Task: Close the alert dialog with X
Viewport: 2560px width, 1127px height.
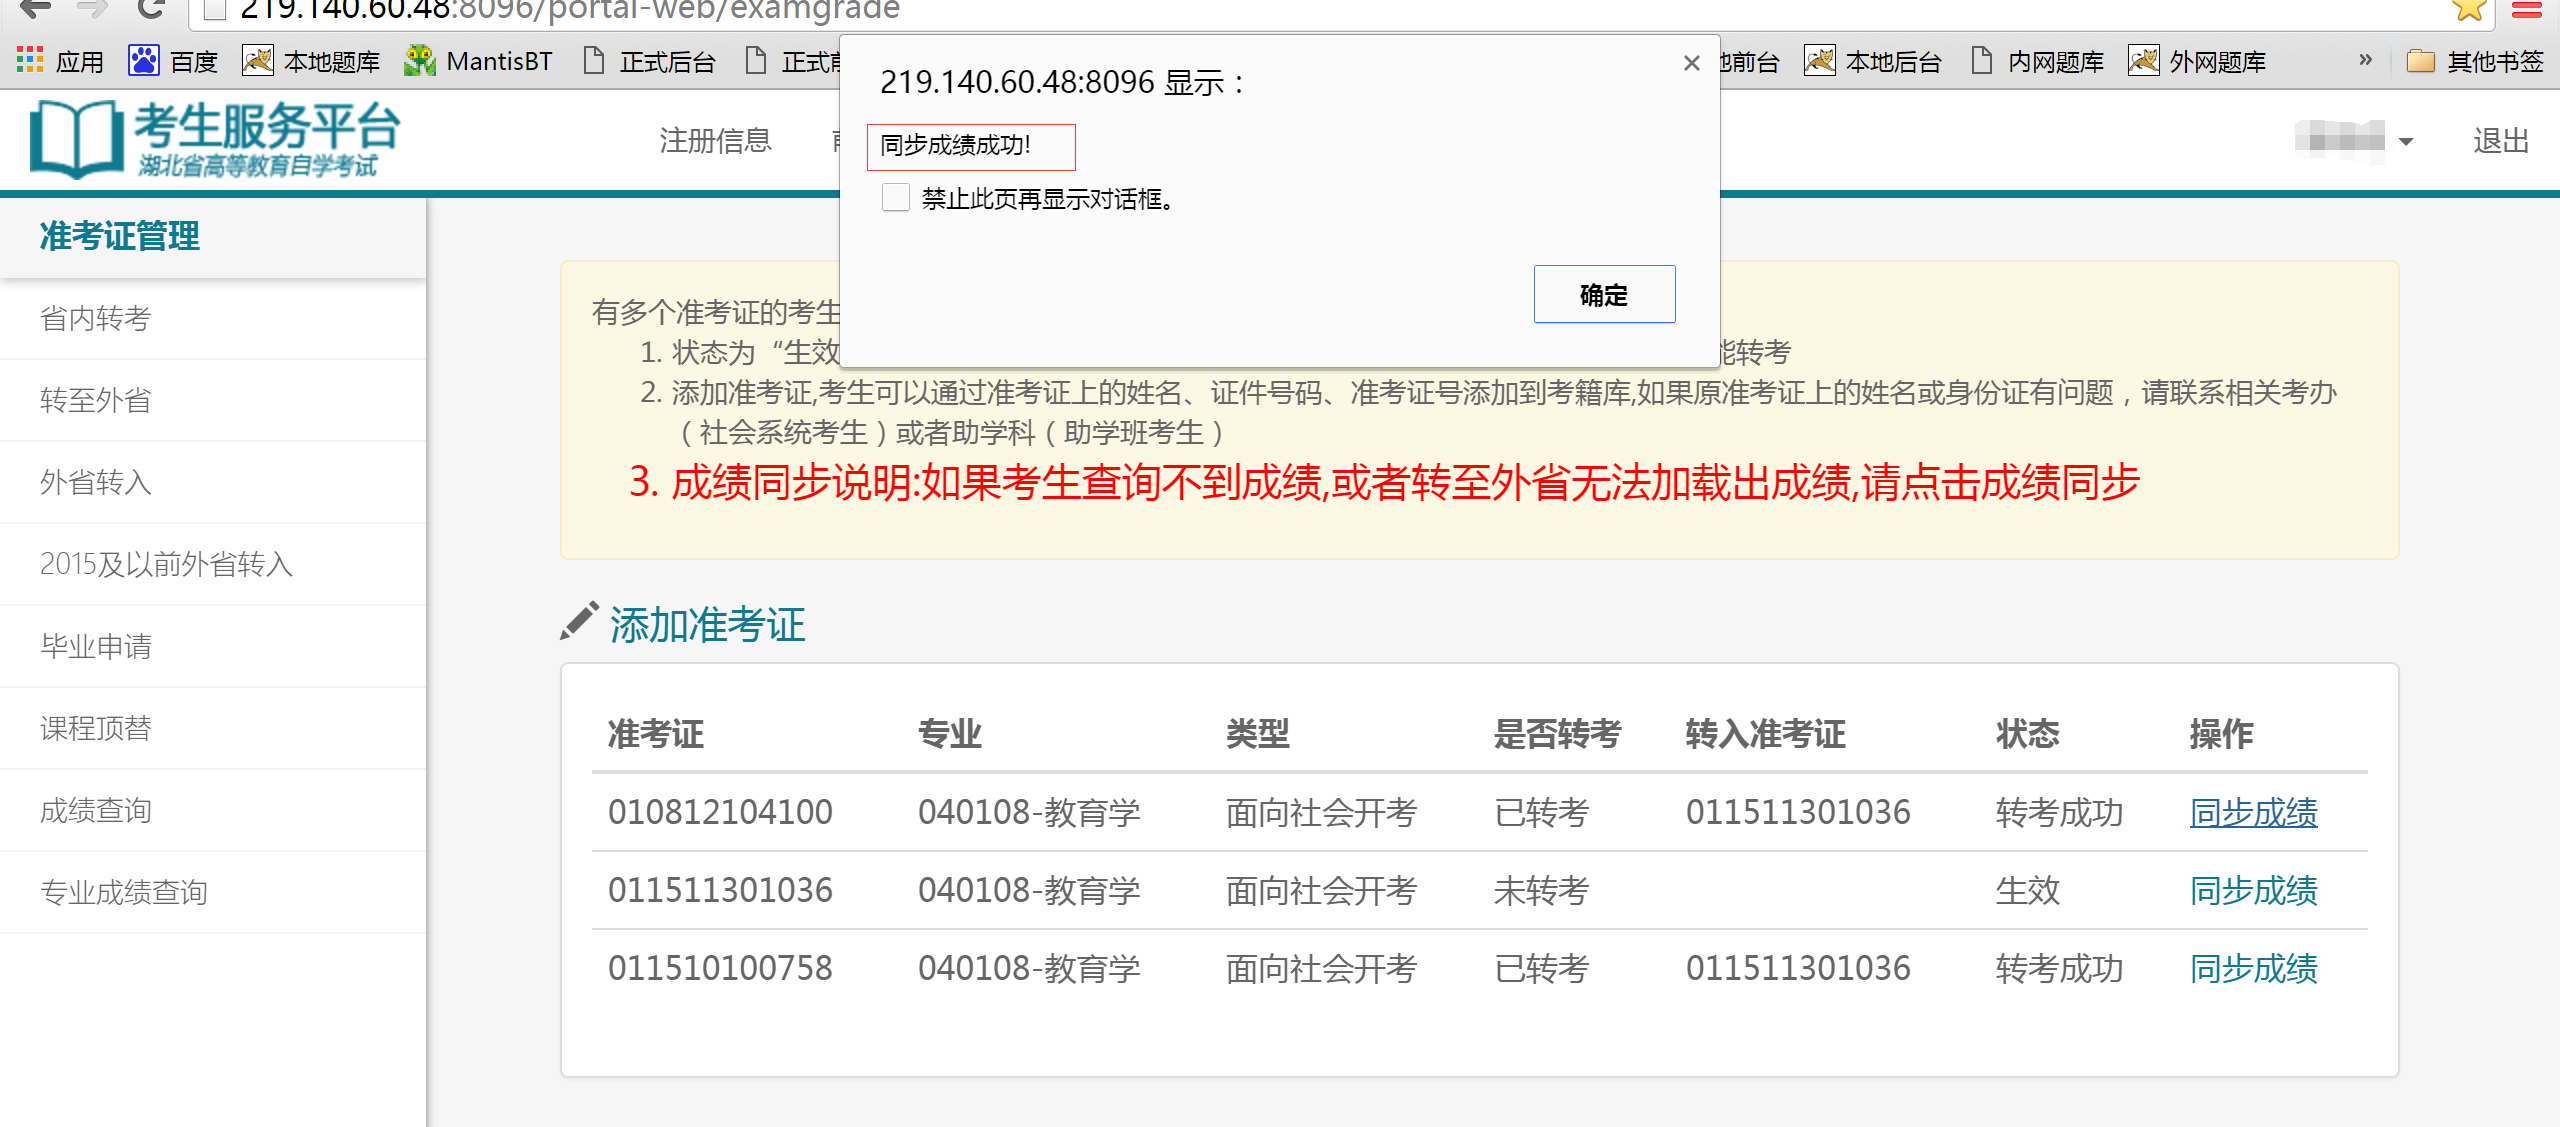Action: pyautogui.click(x=1691, y=63)
